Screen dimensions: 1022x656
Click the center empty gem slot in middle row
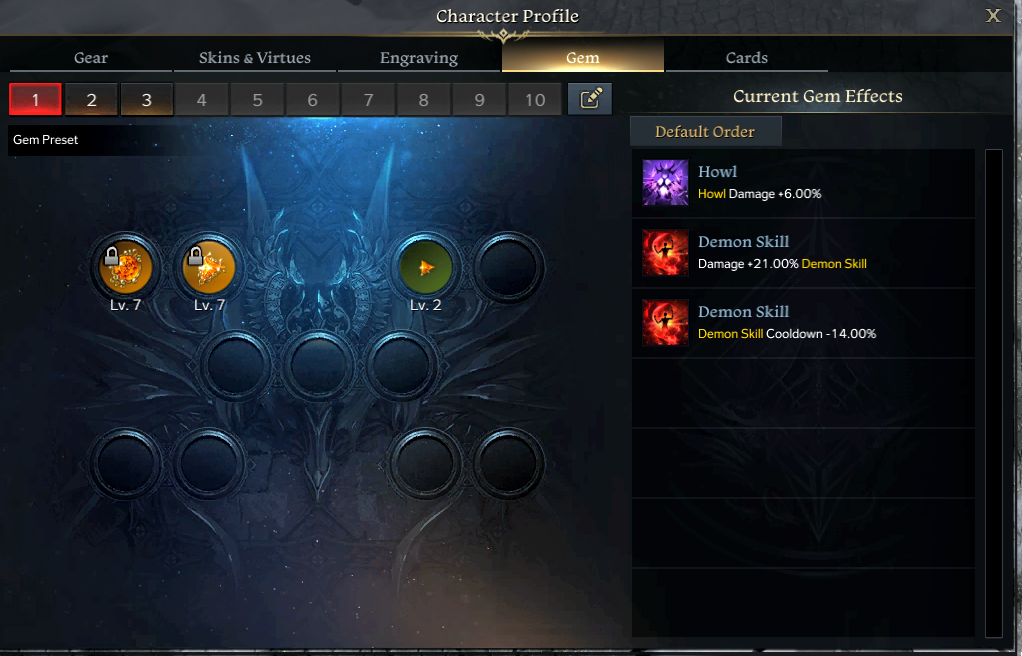tap(318, 365)
